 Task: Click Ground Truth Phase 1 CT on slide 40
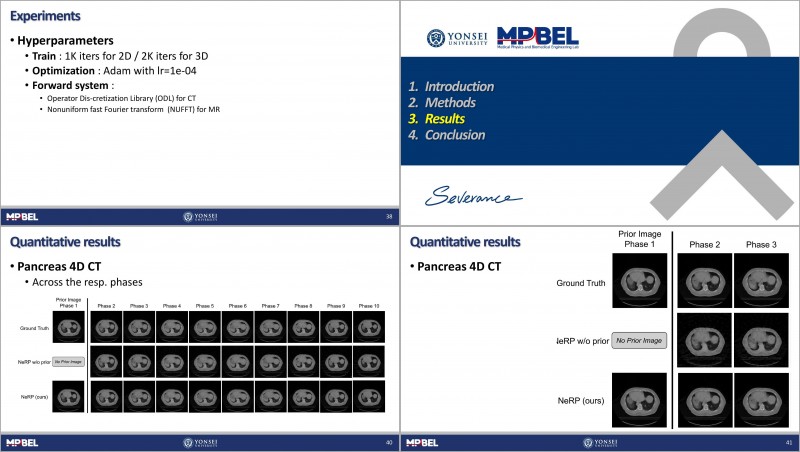68,328
